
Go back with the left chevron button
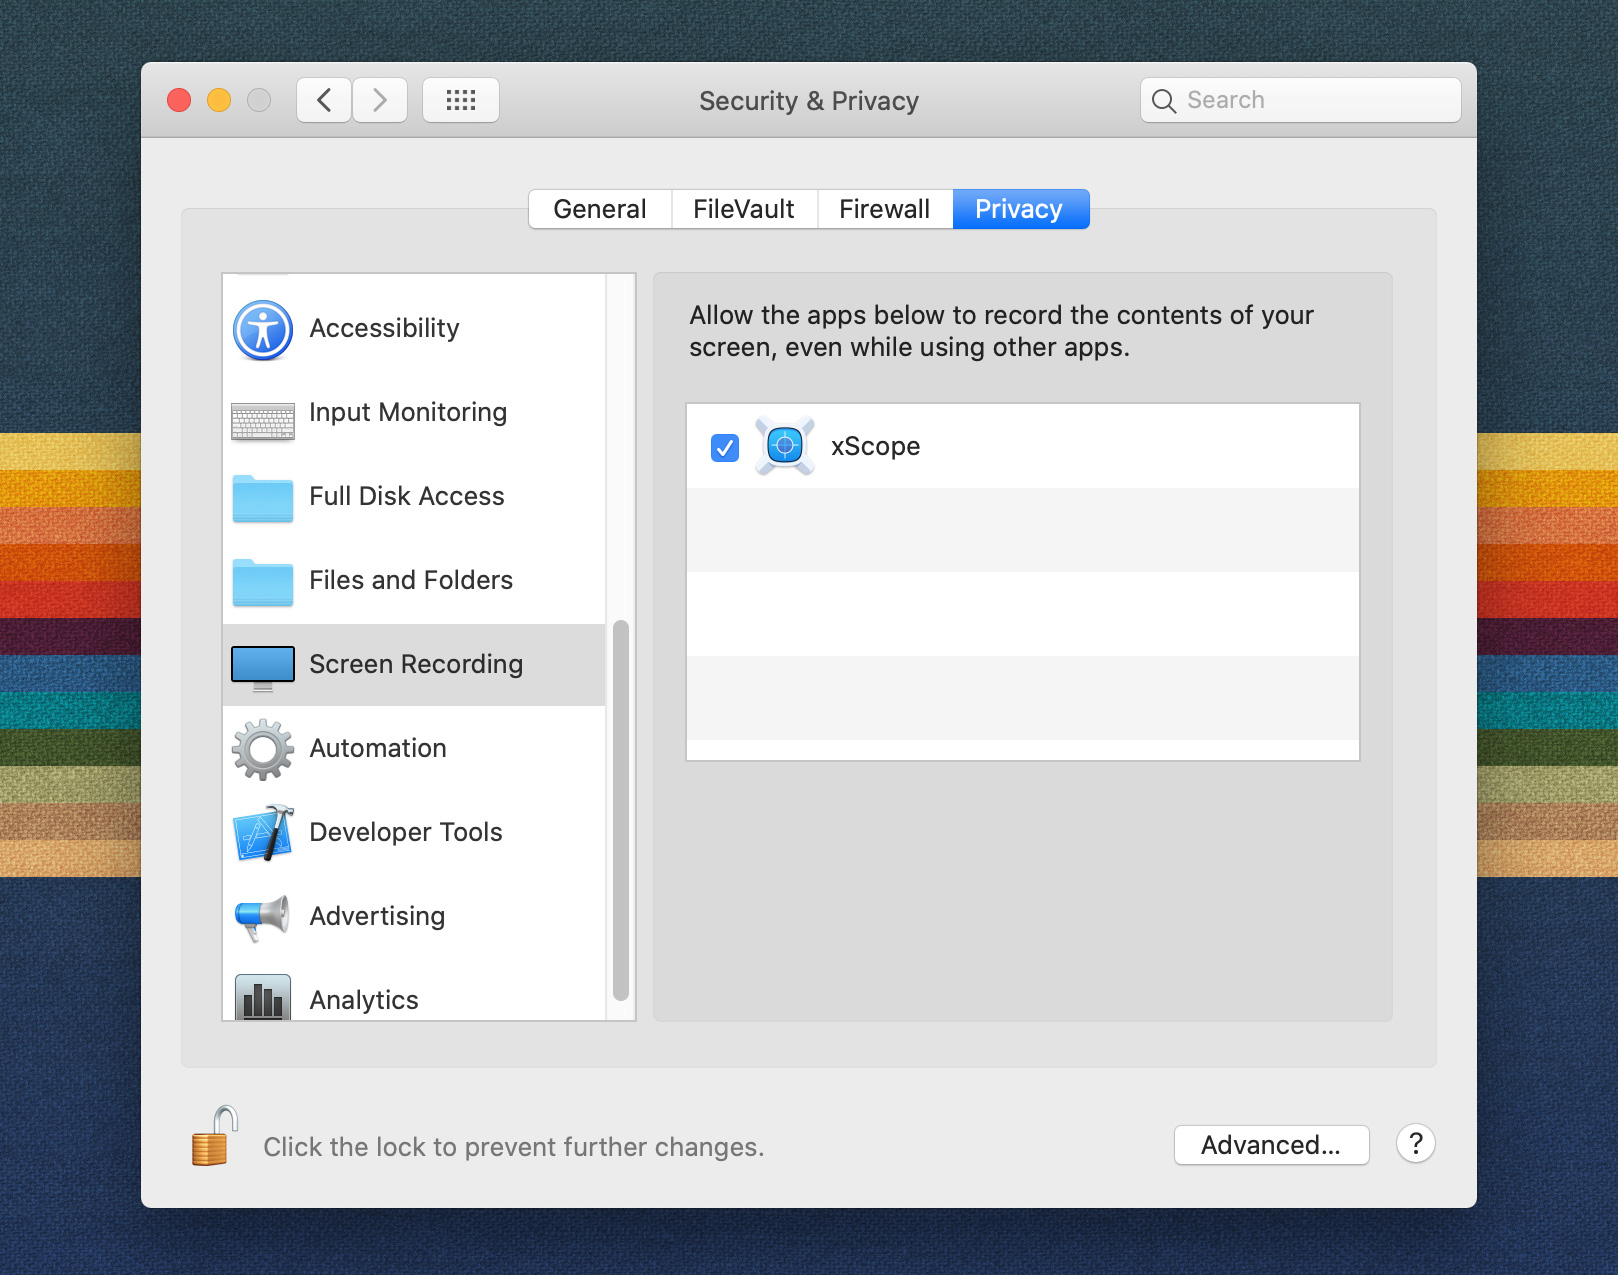[x=324, y=100]
